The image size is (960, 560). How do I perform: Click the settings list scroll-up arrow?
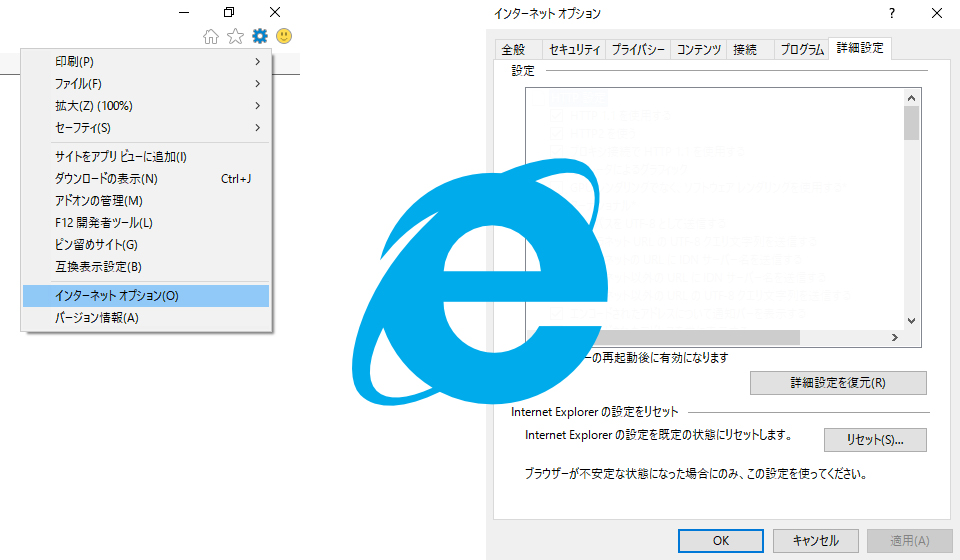click(911, 98)
